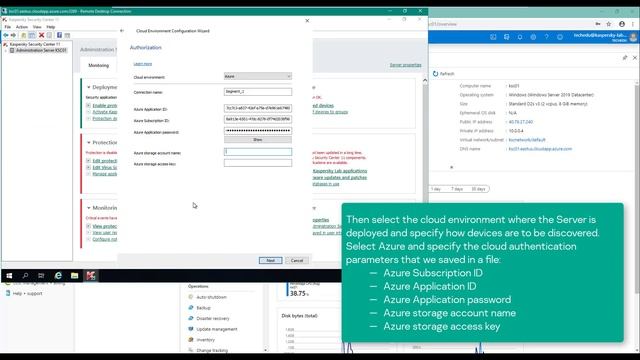
Task: Expand Administration Server KSC01 tree node
Action: tap(6, 51)
